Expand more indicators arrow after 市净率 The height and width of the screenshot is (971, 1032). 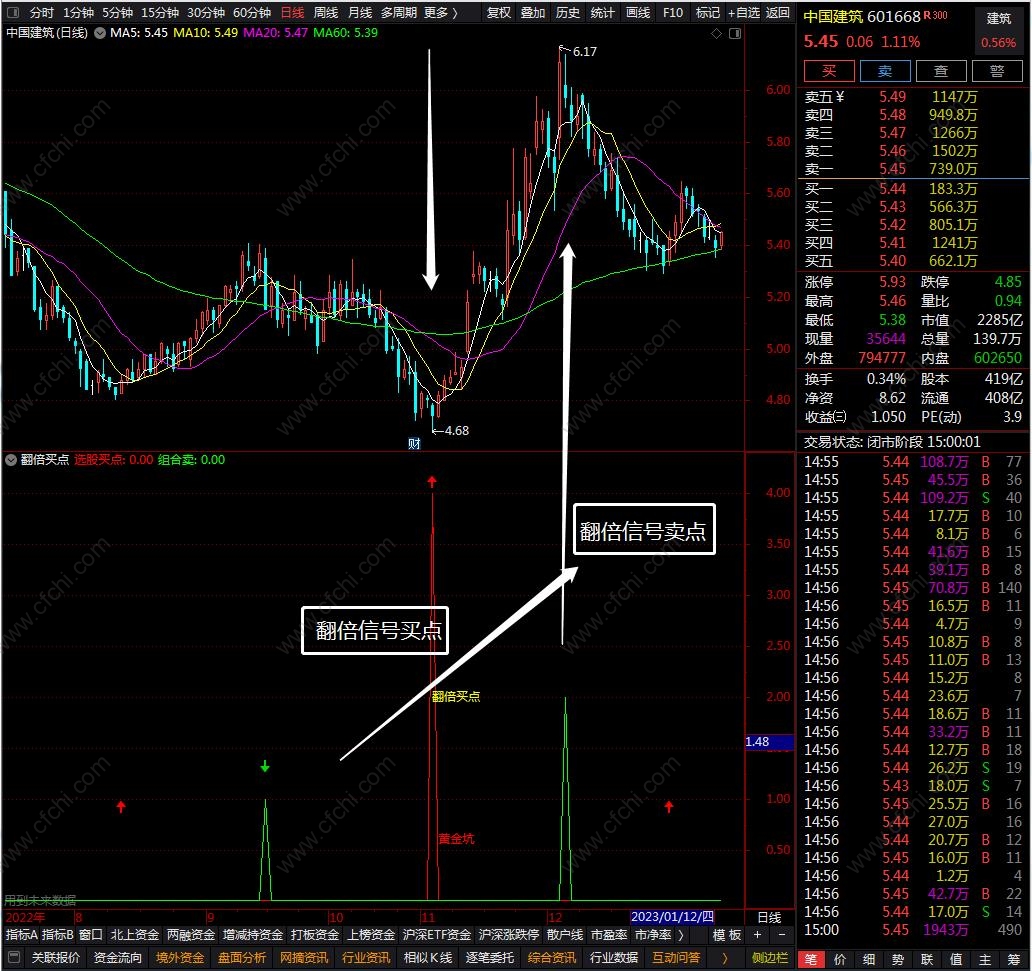[681, 935]
